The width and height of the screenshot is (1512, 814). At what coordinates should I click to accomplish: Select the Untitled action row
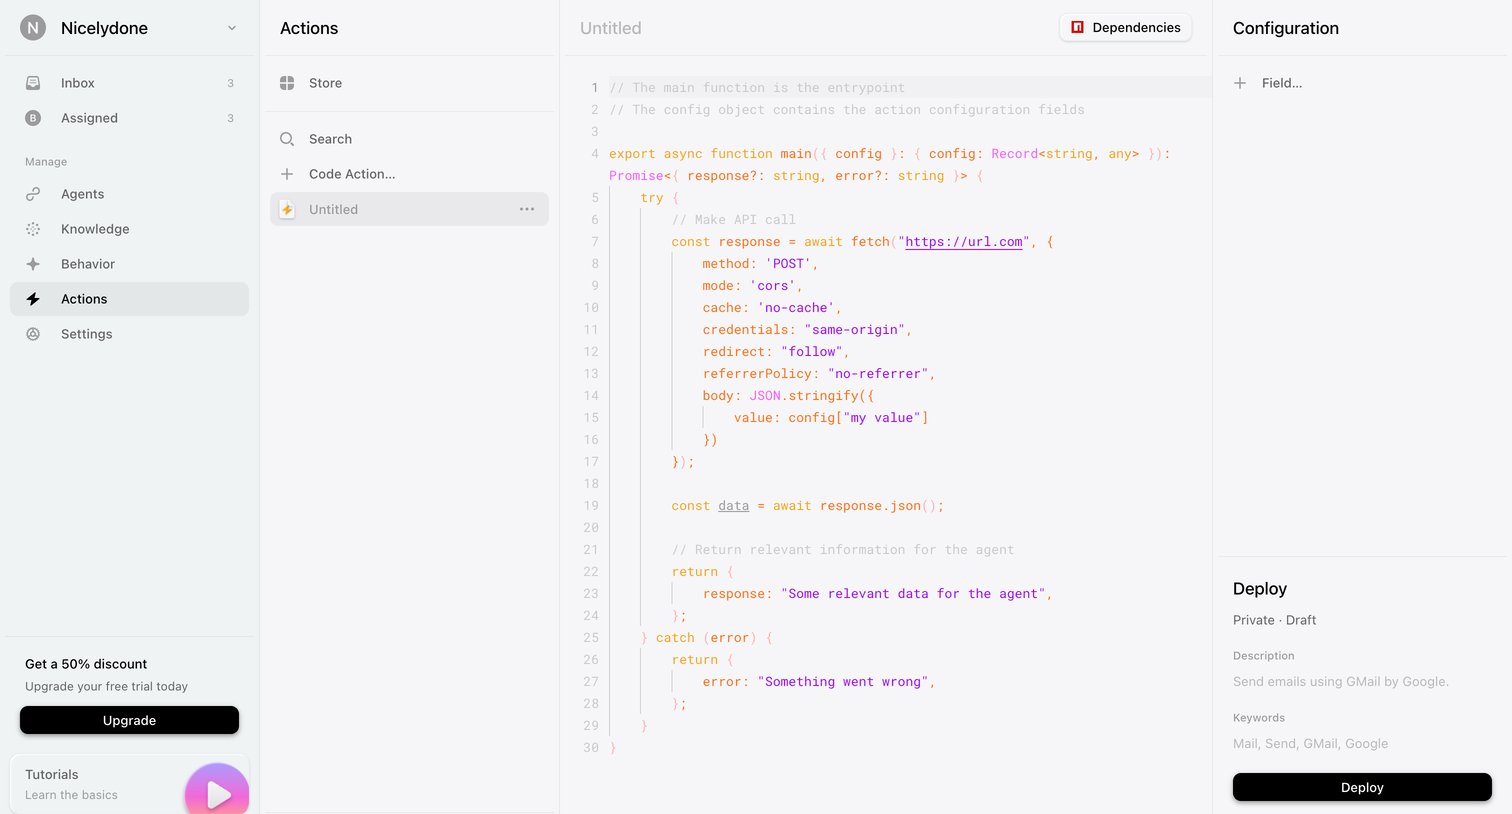[x=409, y=209]
